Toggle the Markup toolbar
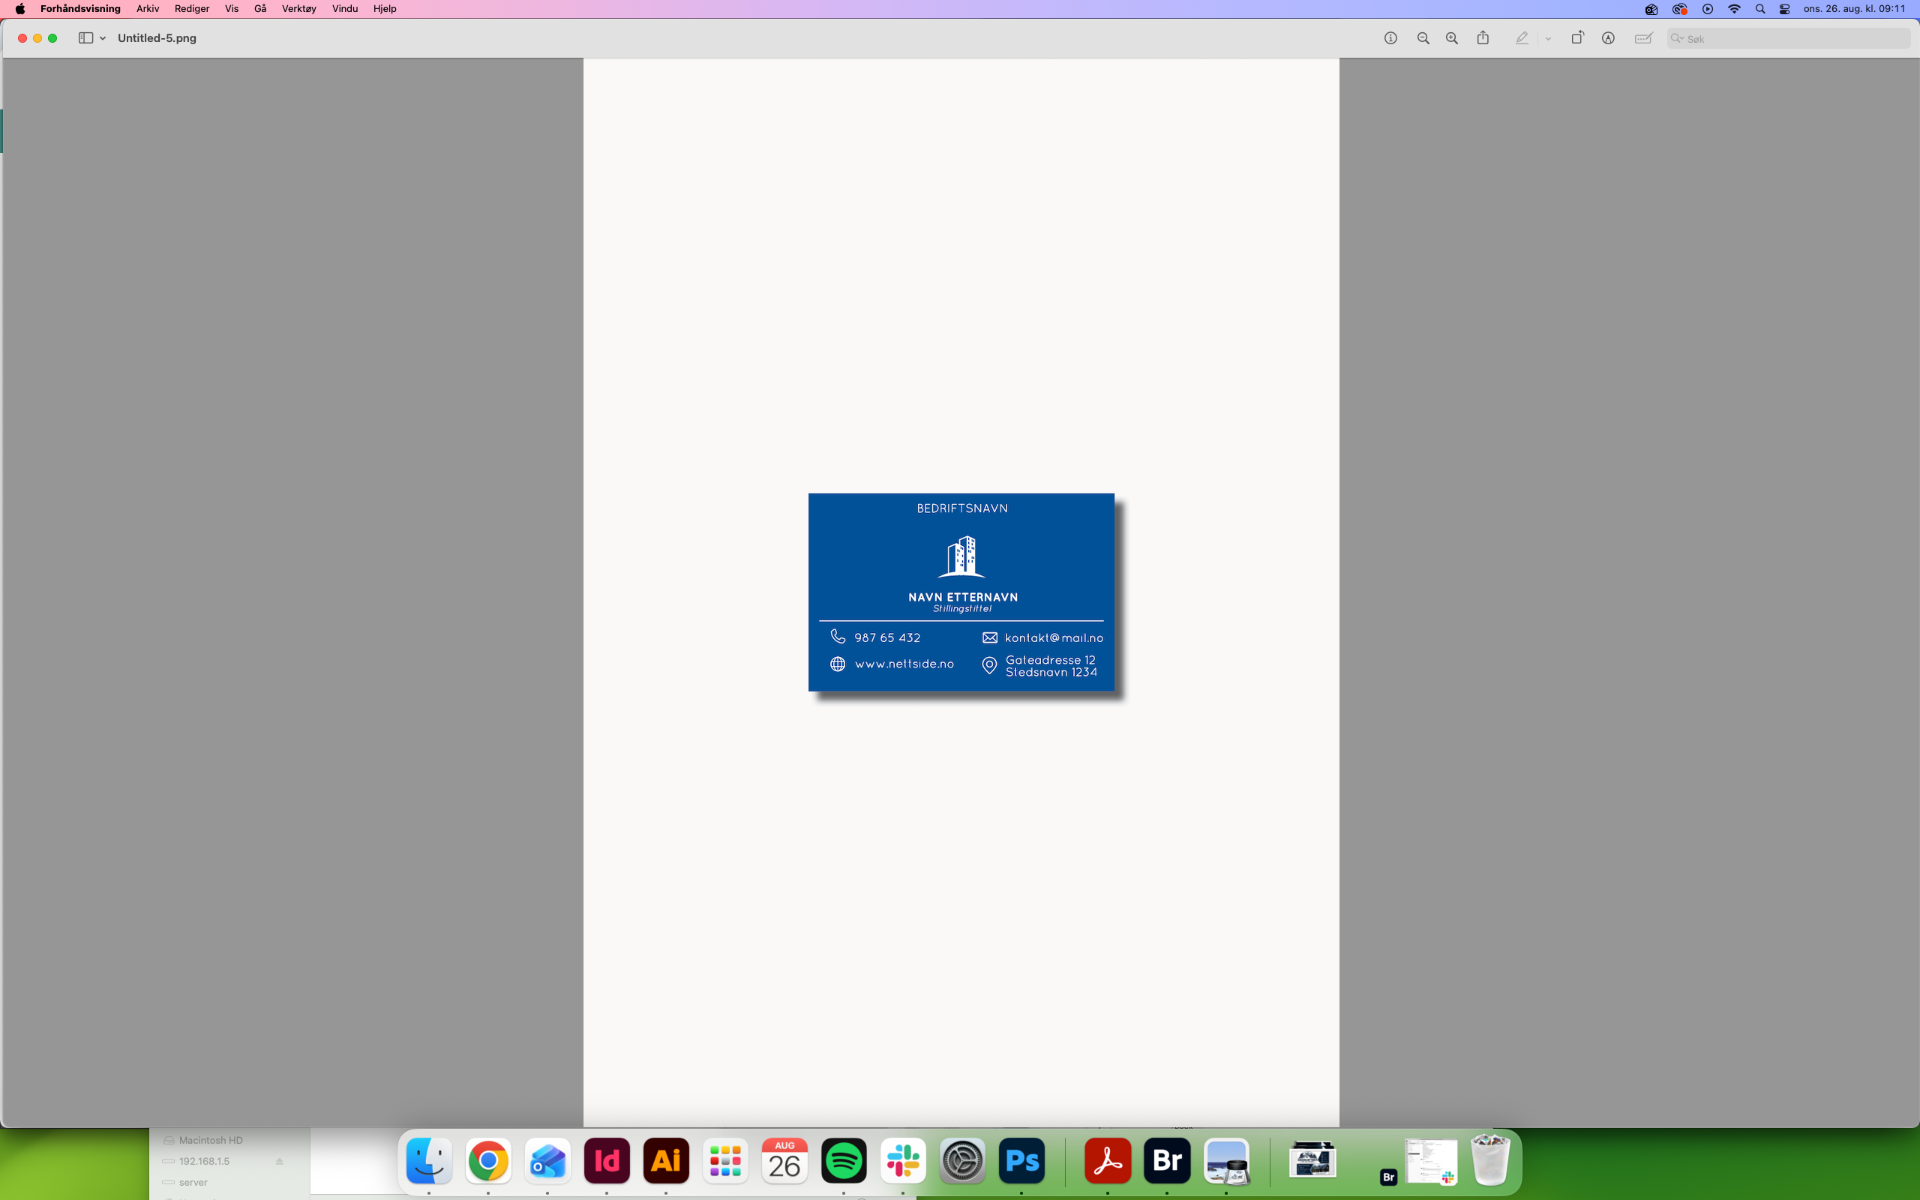 pyautogui.click(x=1608, y=38)
